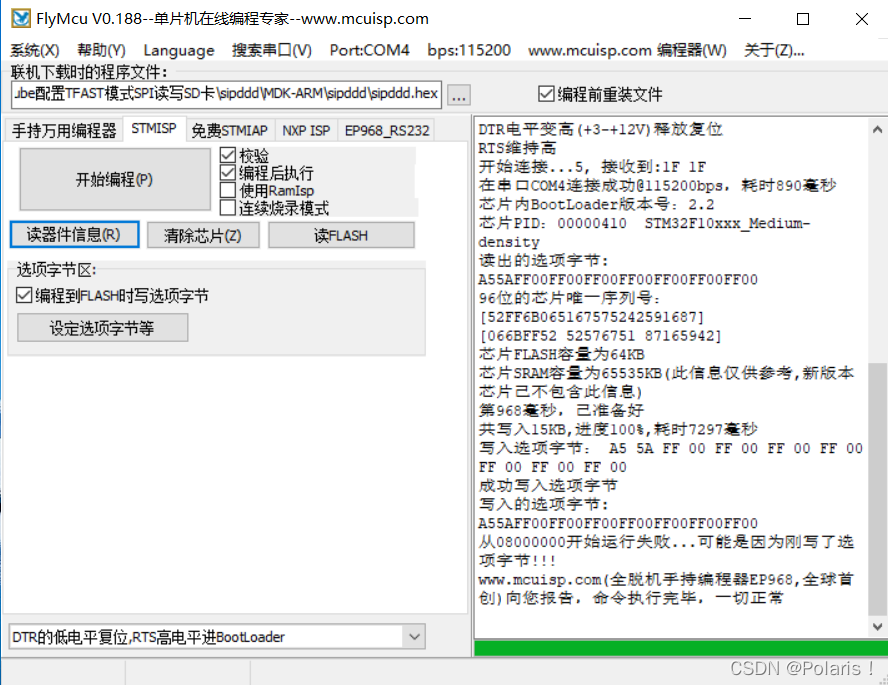Minimize the FlyMcu window
Image resolution: width=888 pixels, height=685 pixels.
point(745,19)
